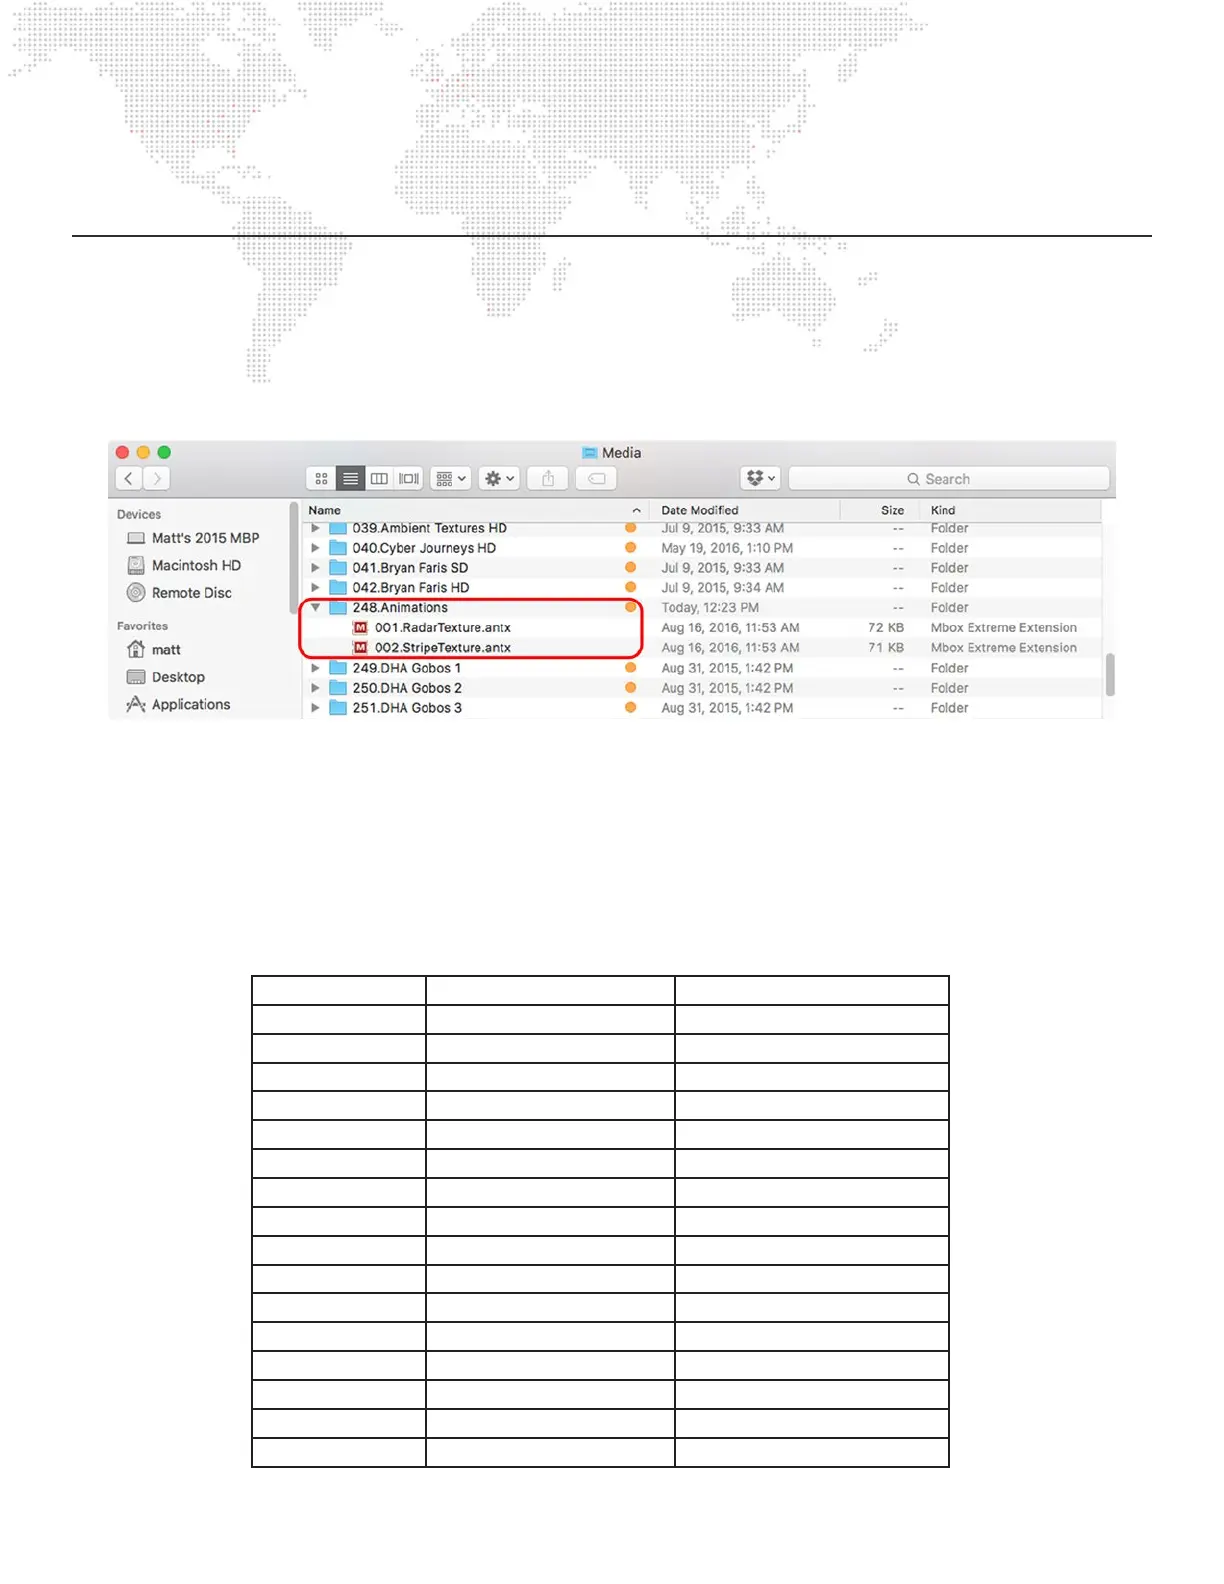
Task: Click the sidebar vertical scrollbar
Action: tap(295, 560)
